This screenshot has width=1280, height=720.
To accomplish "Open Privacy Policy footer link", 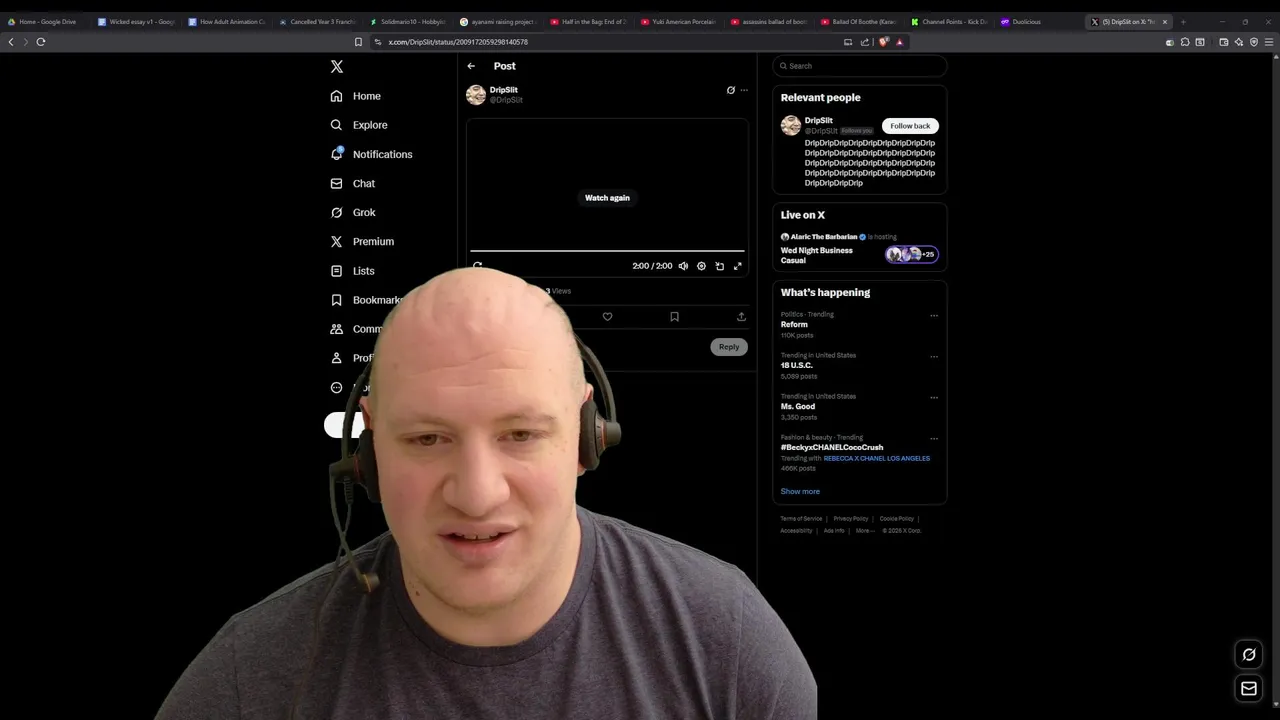I will point(851,519).
